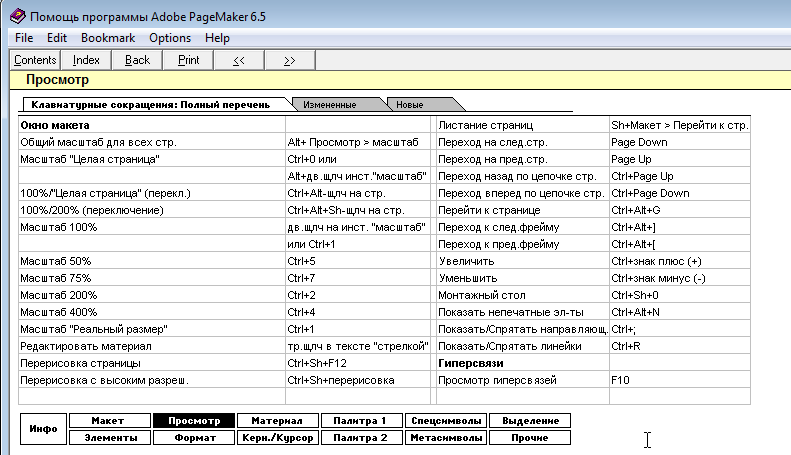Click the 'Масштаб 75%' cell
Image resolution: width=791 pixels, height=455 pixels.
[x=152, y=278]
